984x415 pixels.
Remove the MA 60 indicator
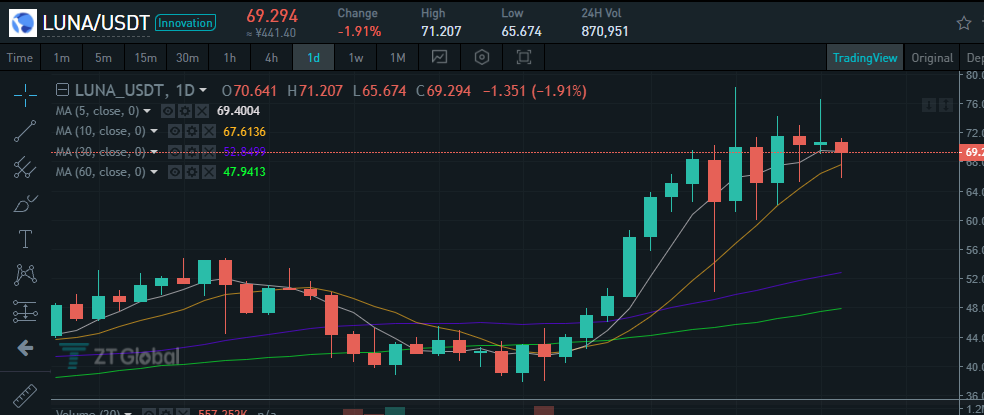click(x=208, y=171)
